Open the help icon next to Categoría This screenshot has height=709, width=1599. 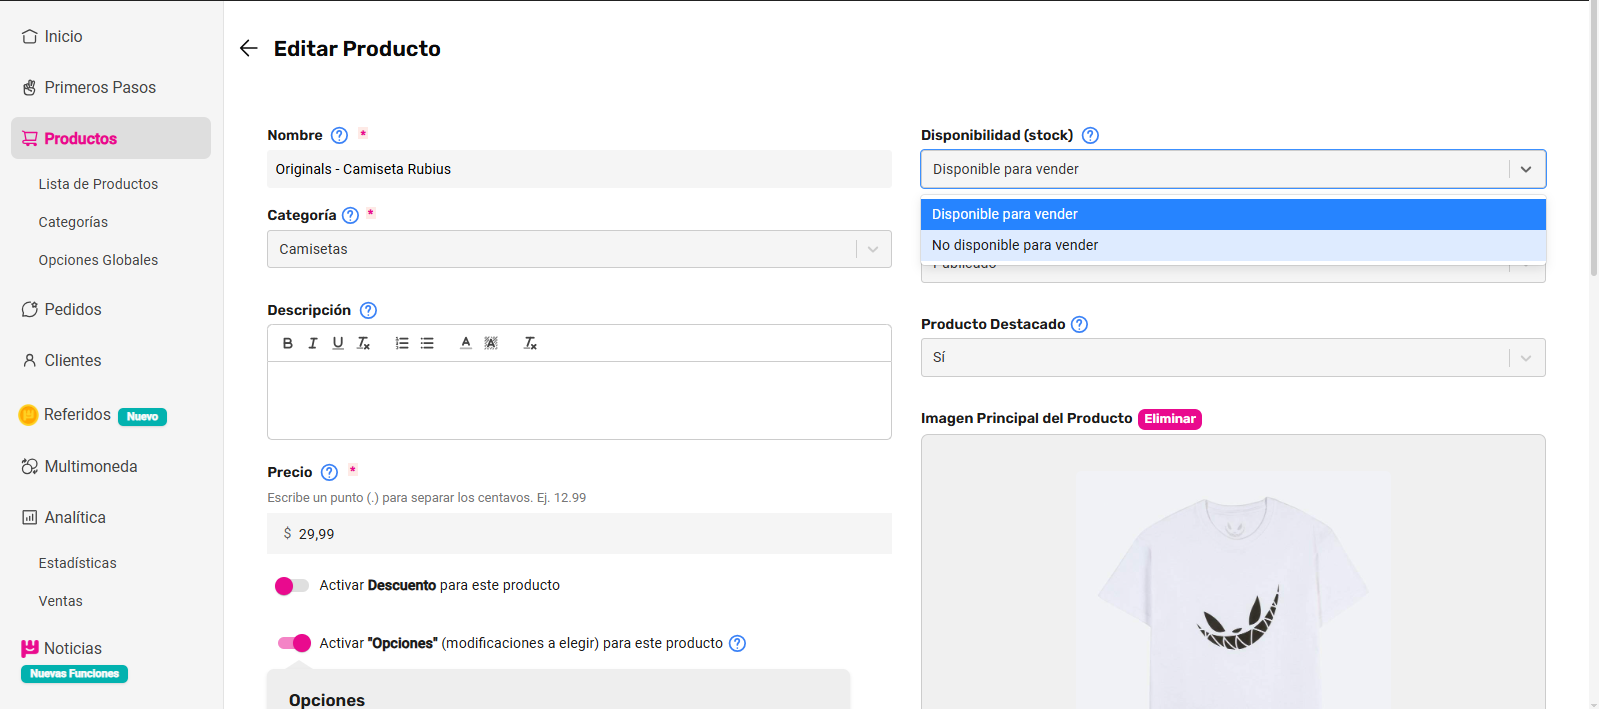click(x=350, y=215)
